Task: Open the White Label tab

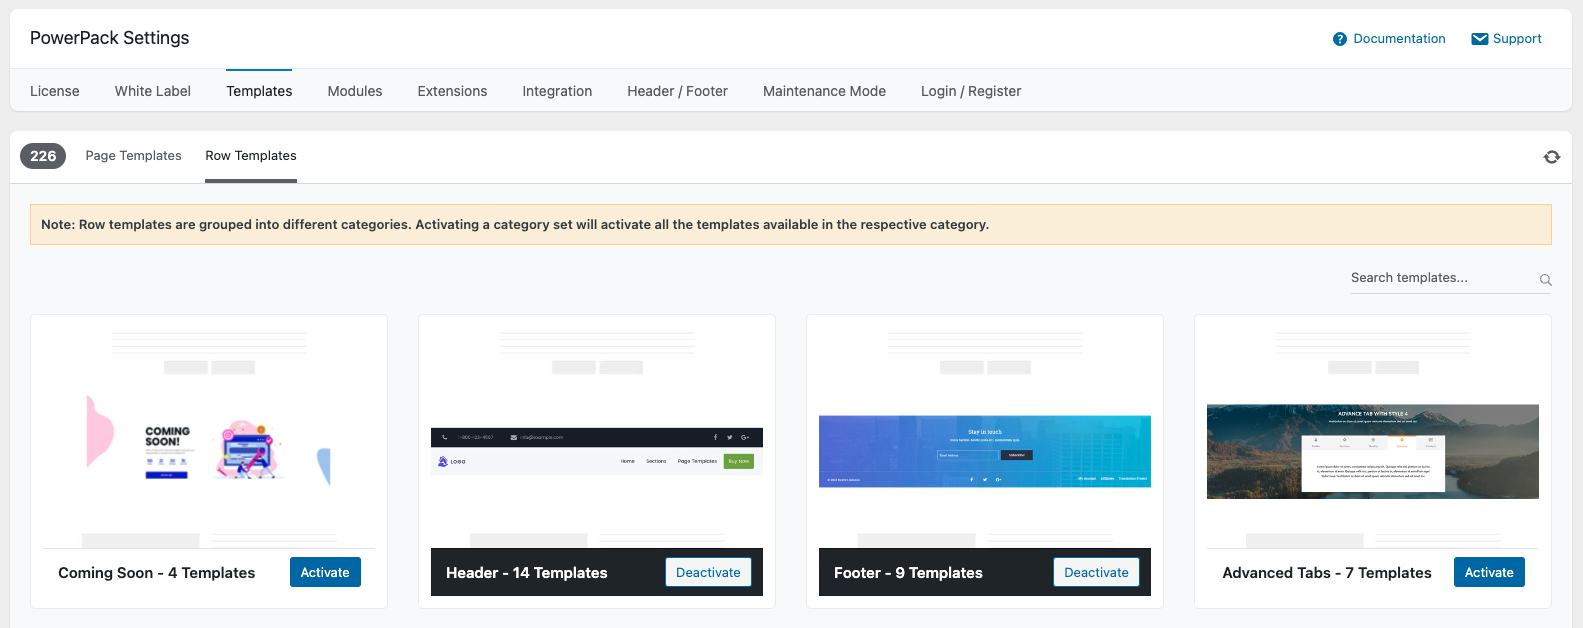Action: (x=153, y=91)
